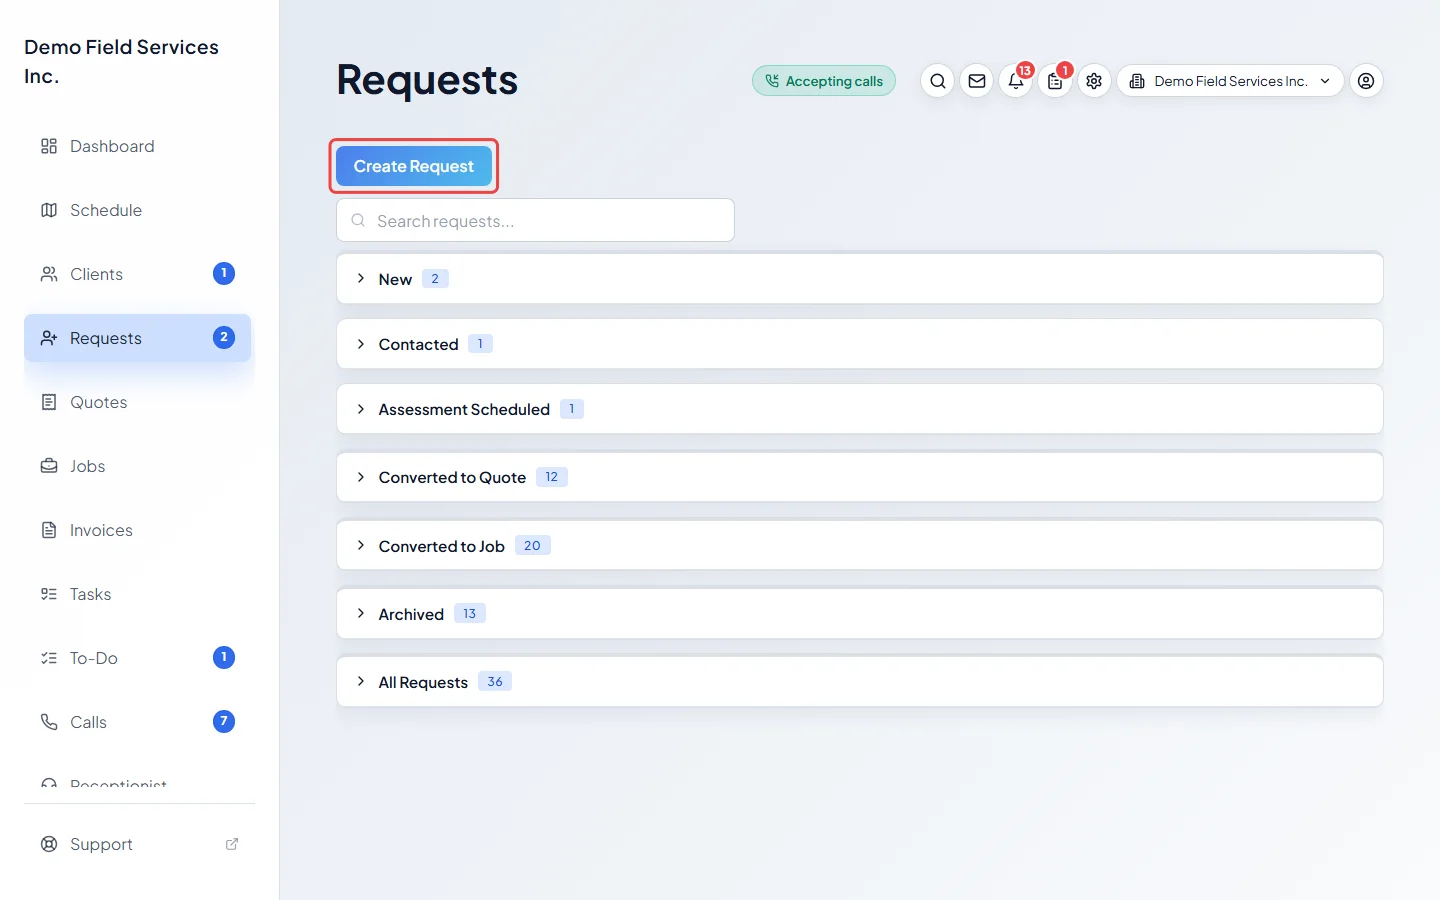Expand the Converted to Quote chevron
1440x900 pixels.
click(x=361, y=477)
